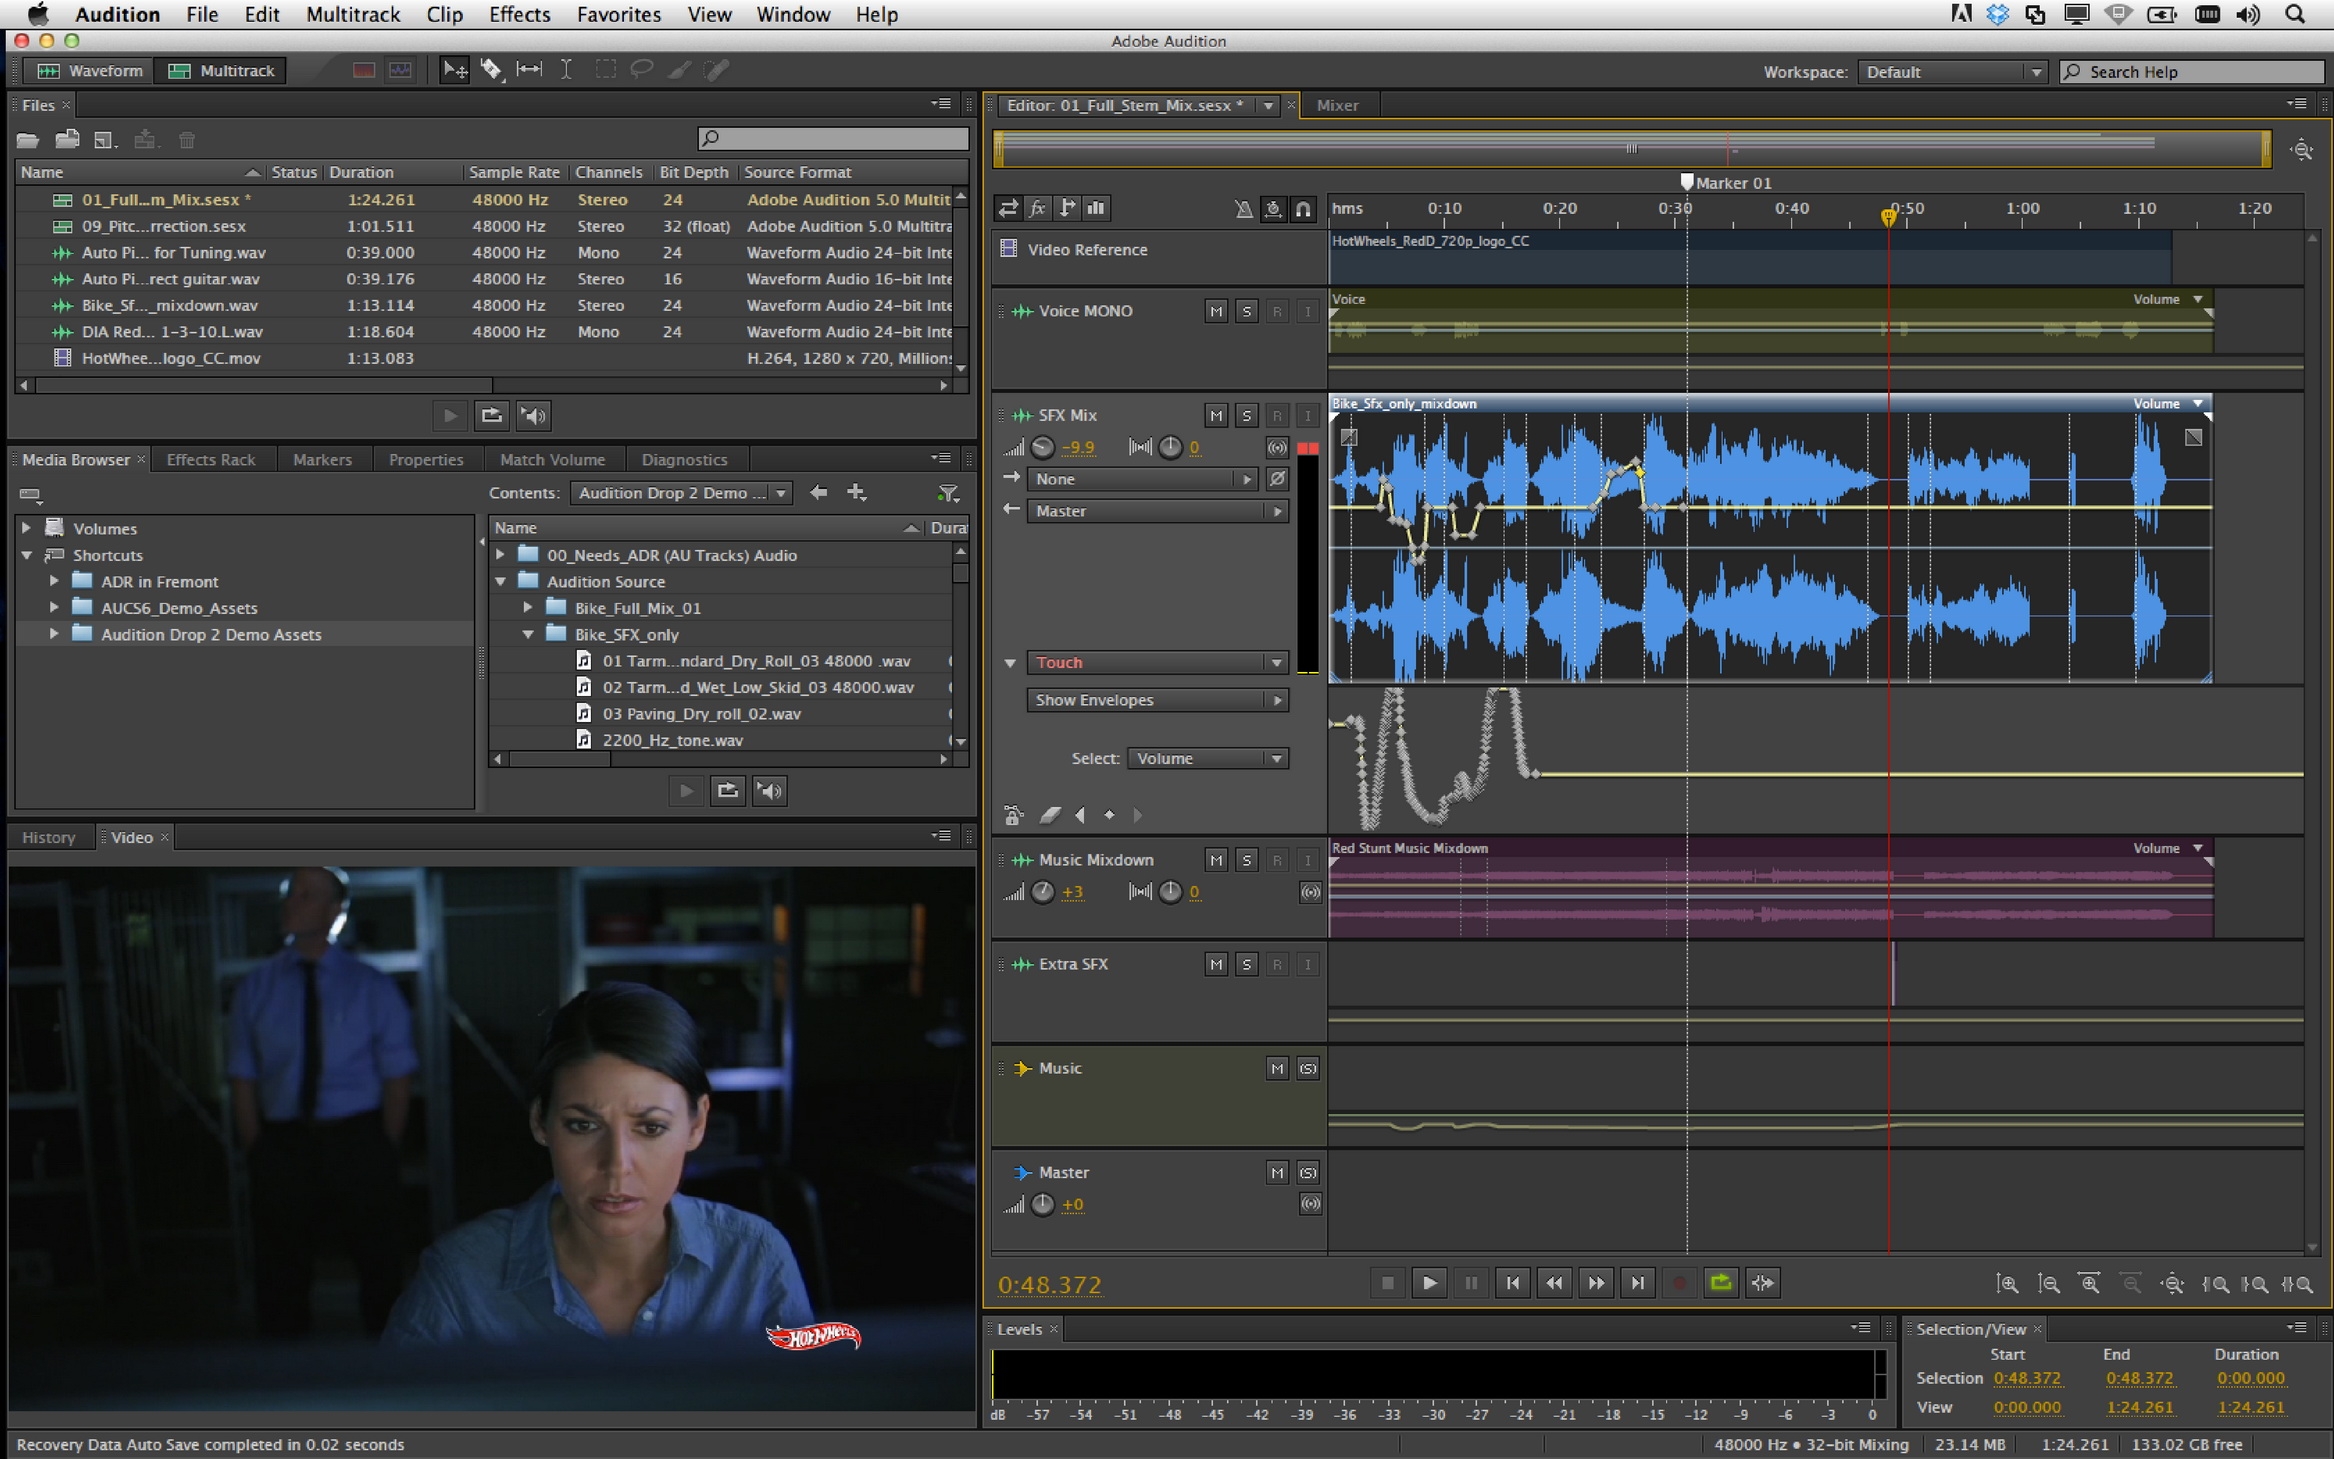Image resolution: width=2334 pixels, height=1459 pixels.
Task: Switch to Waveform view button
Action: 90,70
